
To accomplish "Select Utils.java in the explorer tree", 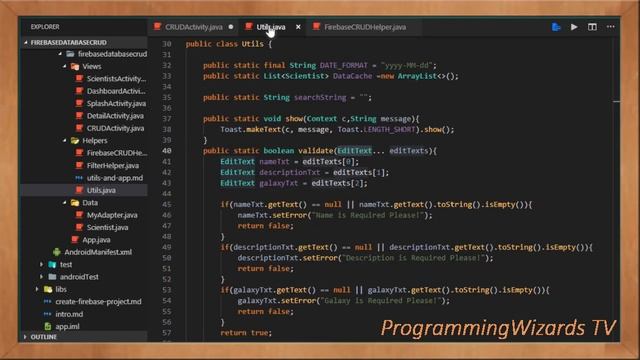I will [x=101, y=190].
